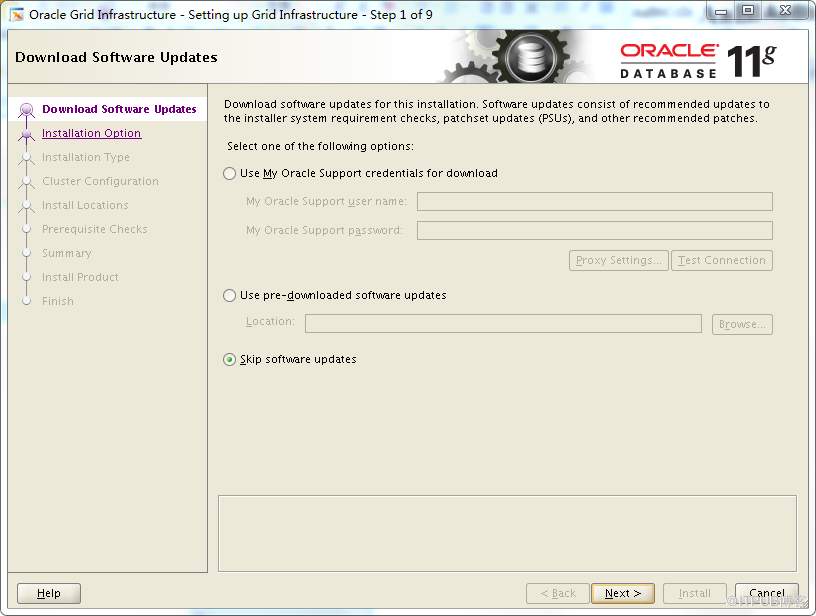Viewport: 816px width, 616px height.
Task: Click the installer icon in title bar
Action: 17,15
